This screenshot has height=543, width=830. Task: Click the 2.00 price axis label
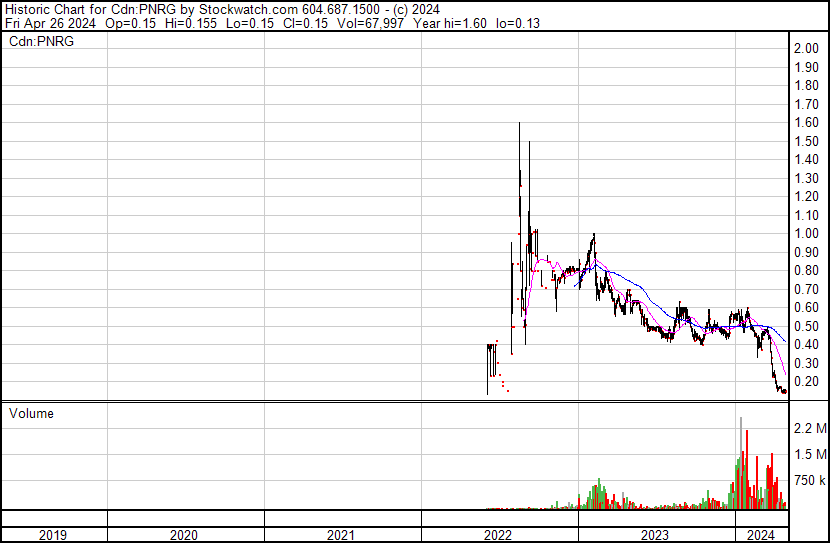pyautogui.click(x=806, y=49)
